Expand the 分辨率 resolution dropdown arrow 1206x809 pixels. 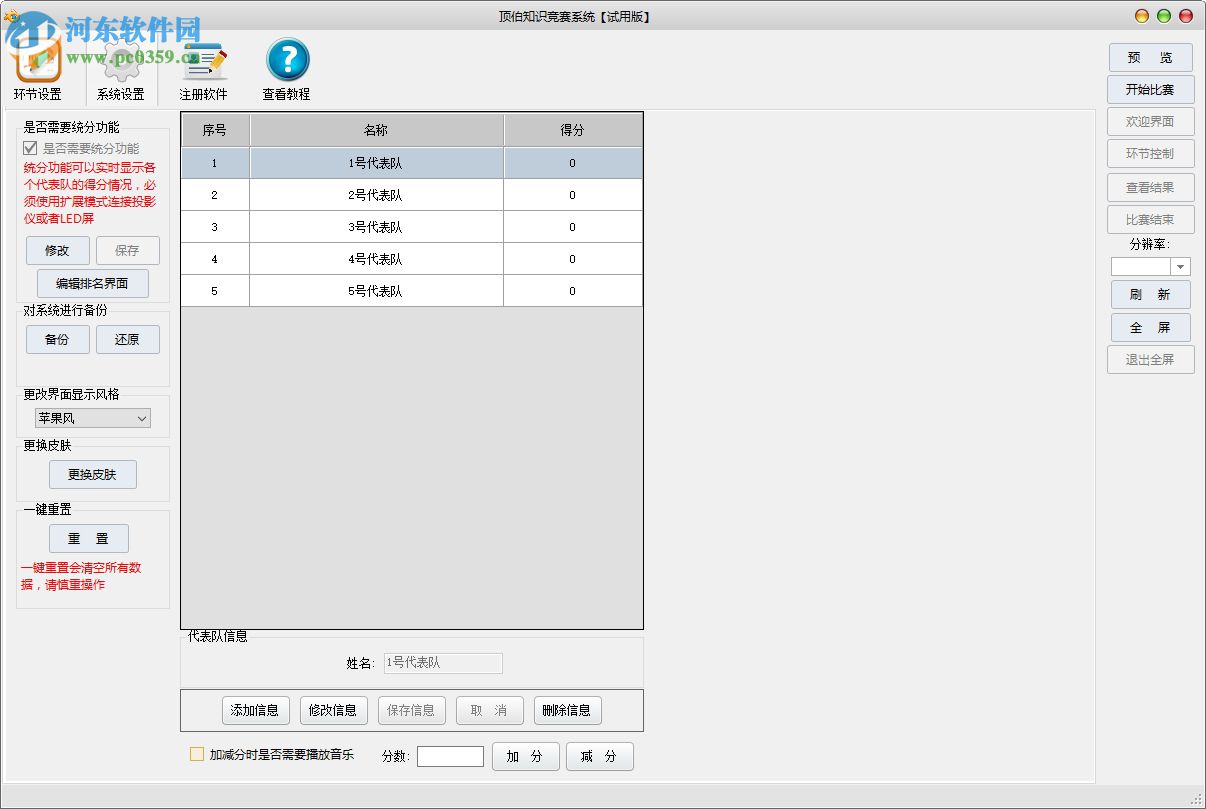point(1180,266)
